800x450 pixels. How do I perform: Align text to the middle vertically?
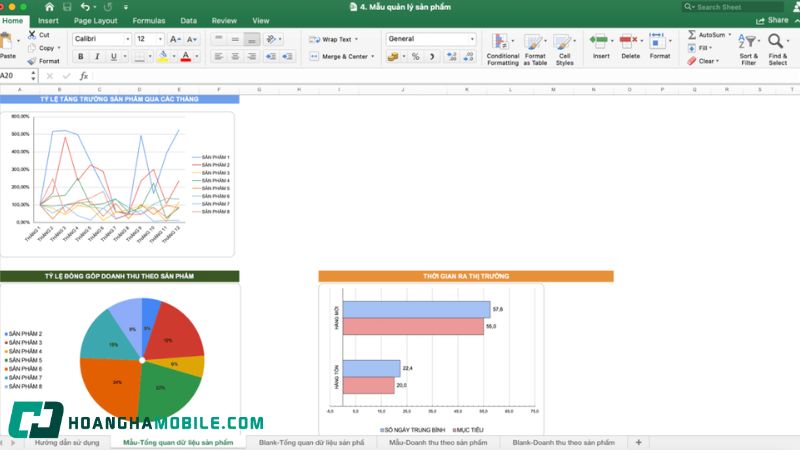click(235, 39)
